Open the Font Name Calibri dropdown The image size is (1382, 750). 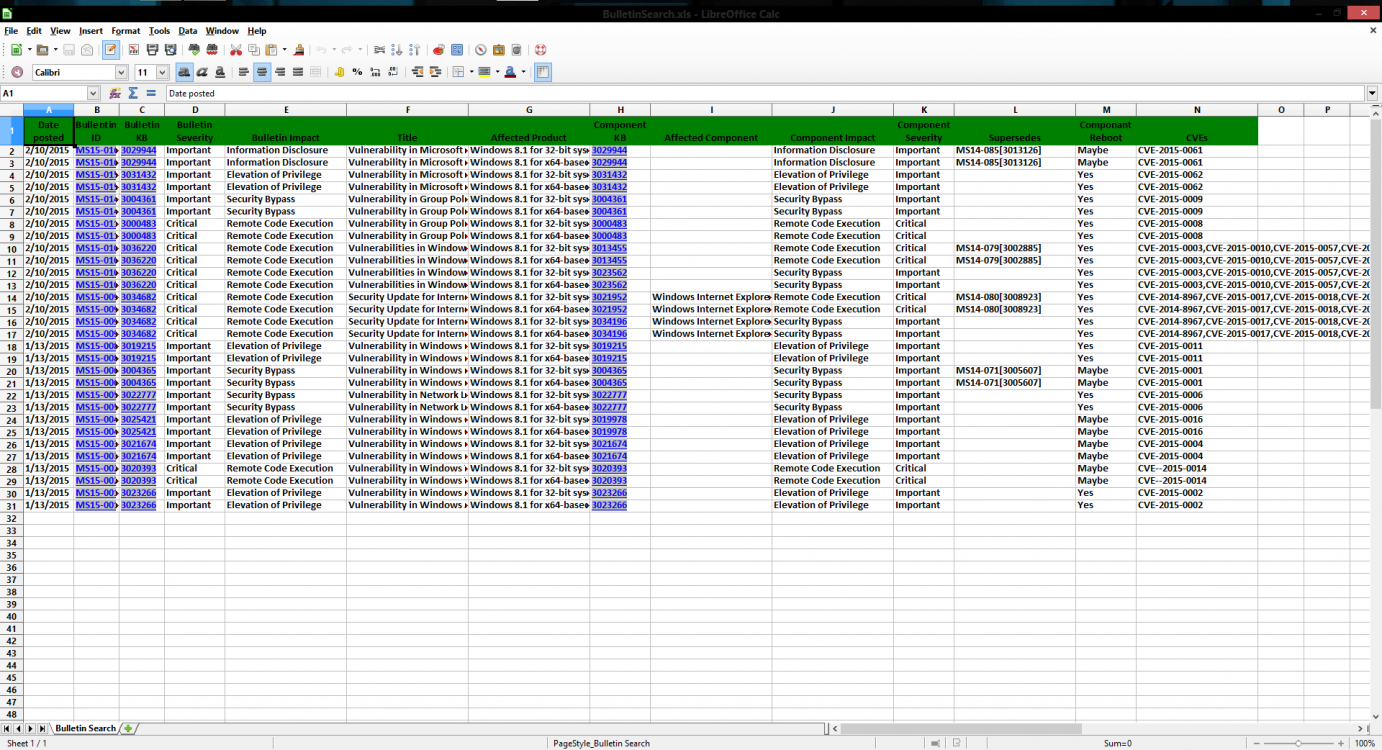pos(121,72)
